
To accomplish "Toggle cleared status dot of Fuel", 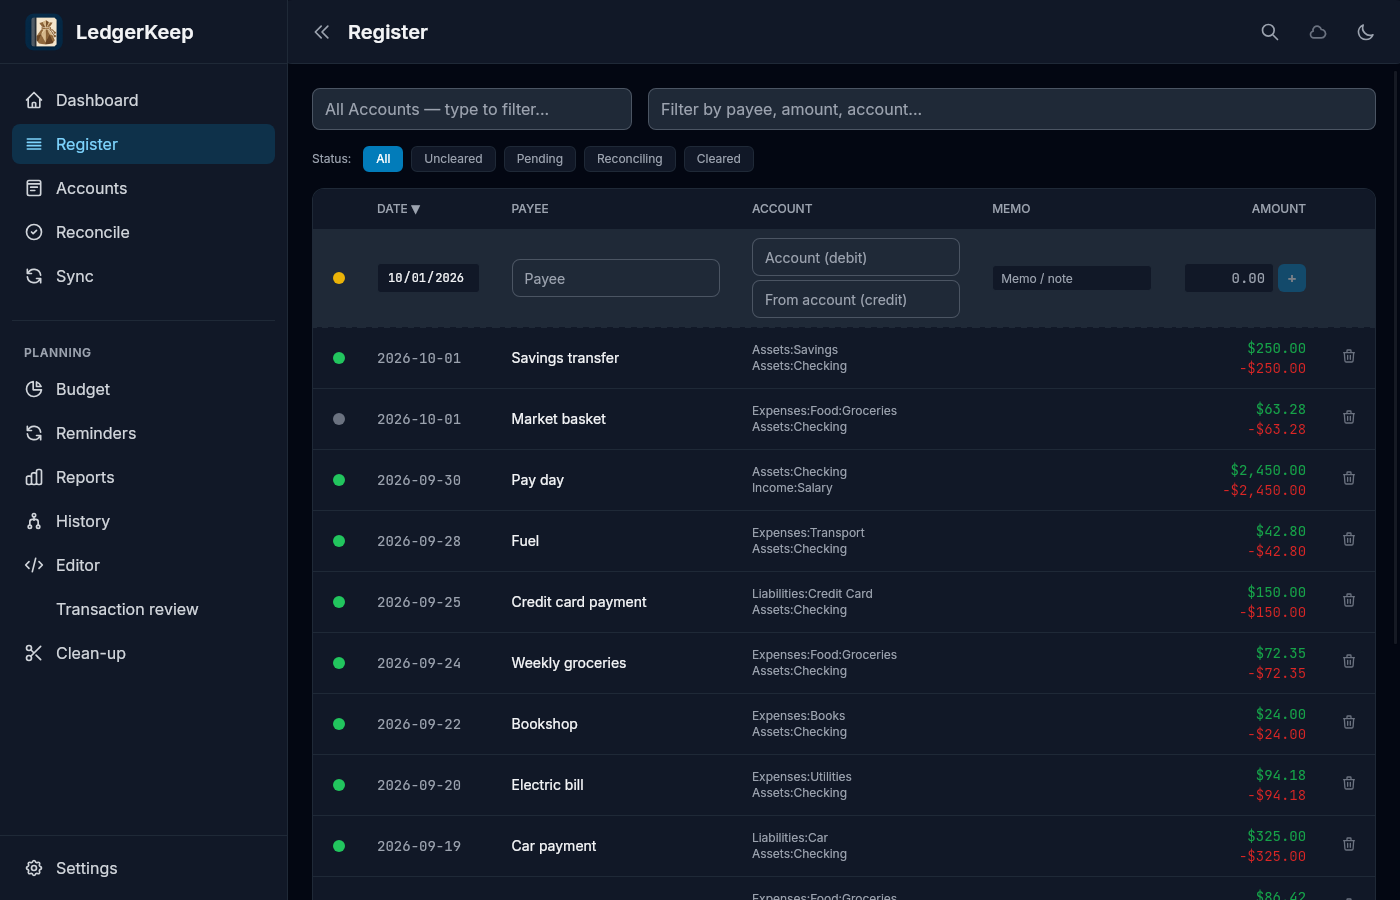I will 339,541.
